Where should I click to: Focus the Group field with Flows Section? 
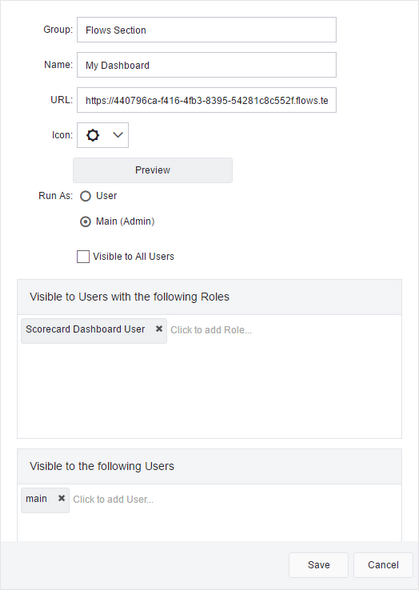tap(206, 30)
